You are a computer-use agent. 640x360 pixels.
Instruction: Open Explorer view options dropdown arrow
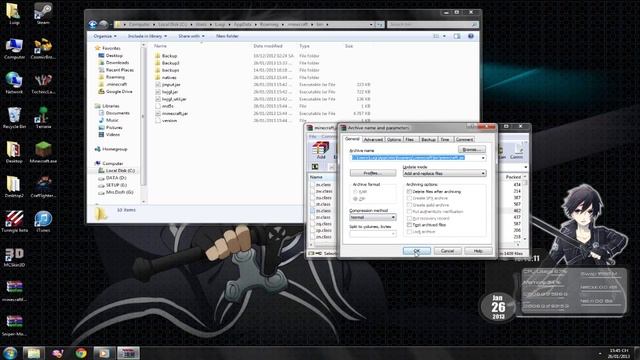coord(444,36)
